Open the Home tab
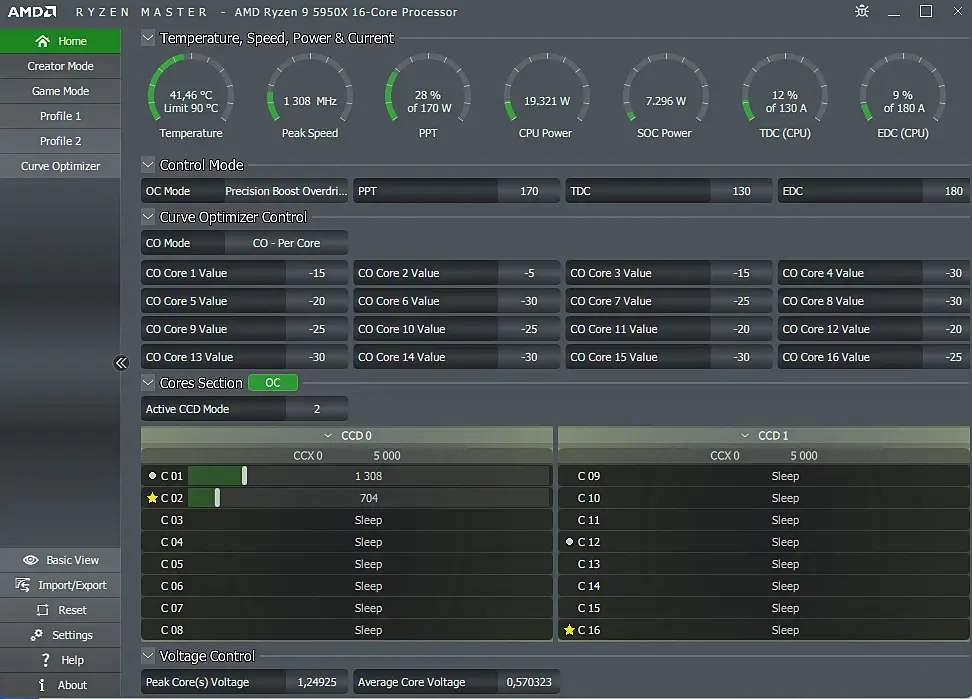The width and height of the screenshot is (972, 699). click(x=60, y=41)
